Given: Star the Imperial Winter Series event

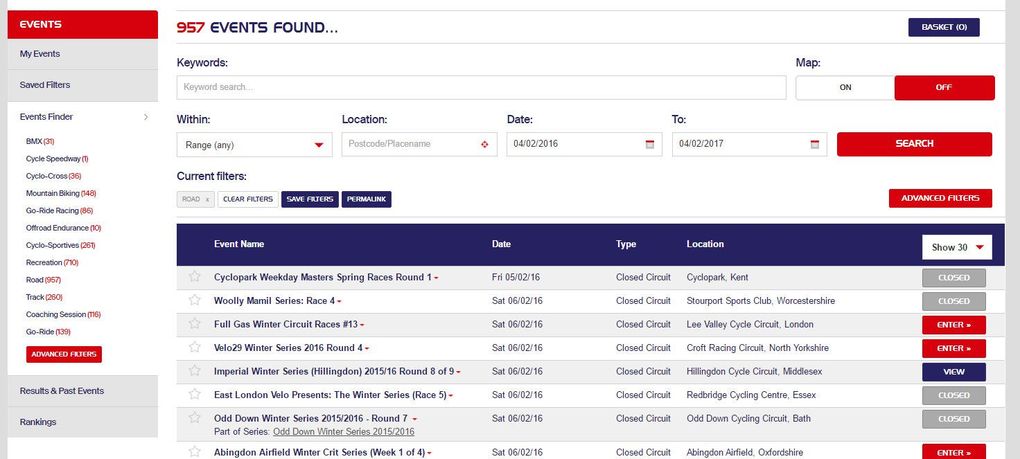Looking at the screenshot, I should tap(195, 372).
